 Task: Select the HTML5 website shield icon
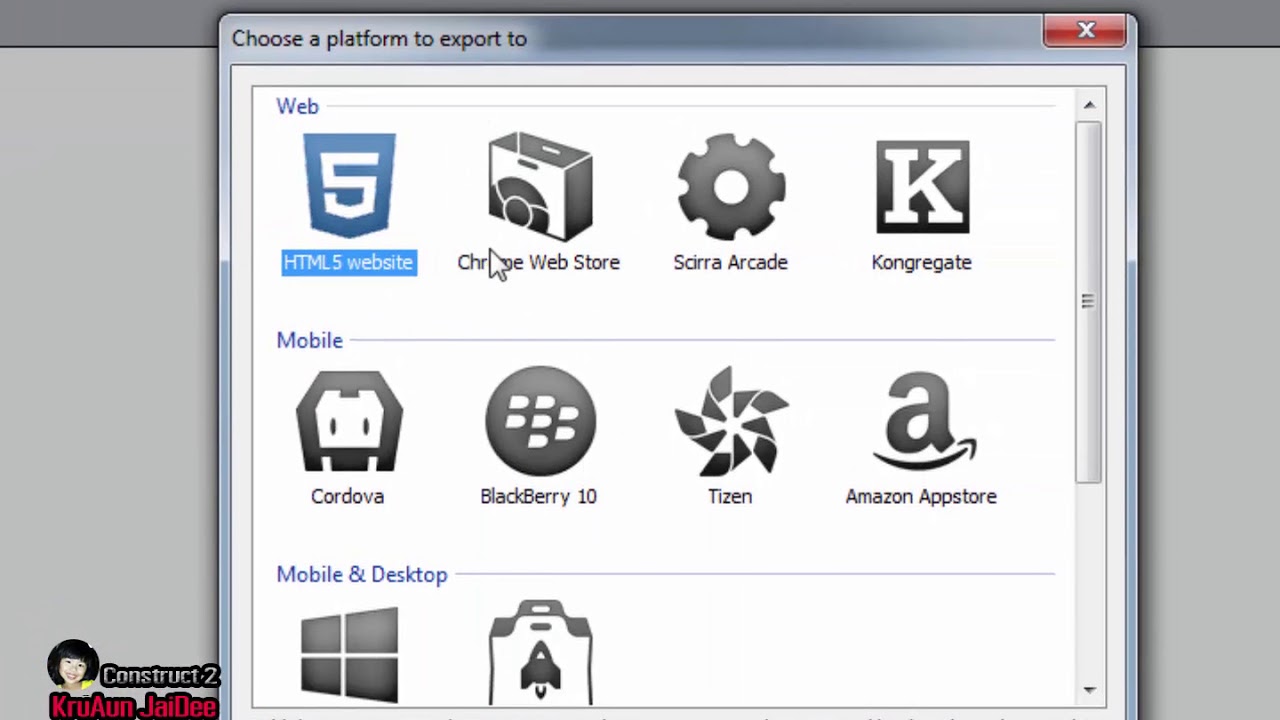tap(349, 186)
